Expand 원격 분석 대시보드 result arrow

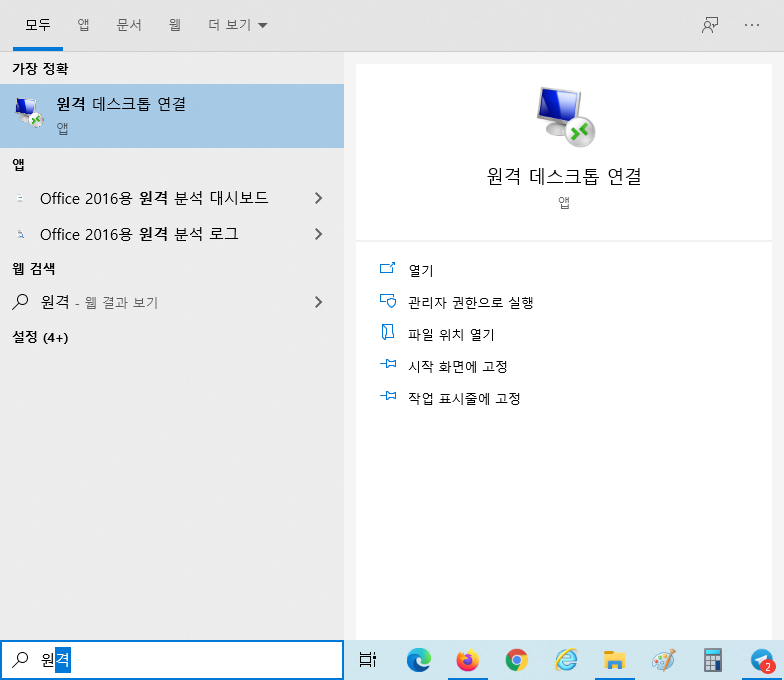click(318, 198)
